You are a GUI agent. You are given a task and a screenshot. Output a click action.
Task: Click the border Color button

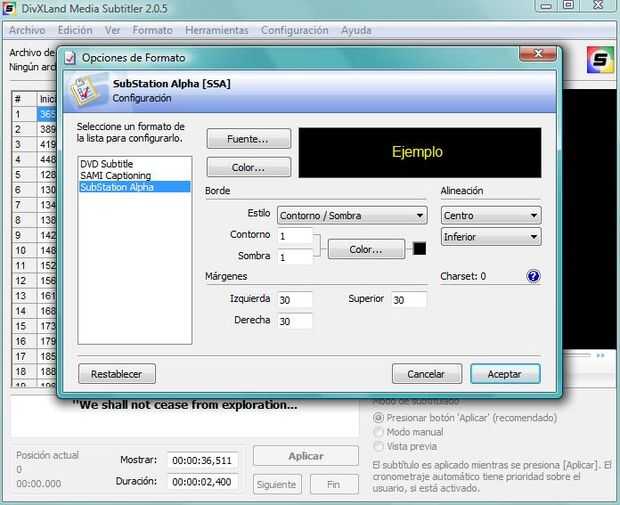click(x=366, y=250)
